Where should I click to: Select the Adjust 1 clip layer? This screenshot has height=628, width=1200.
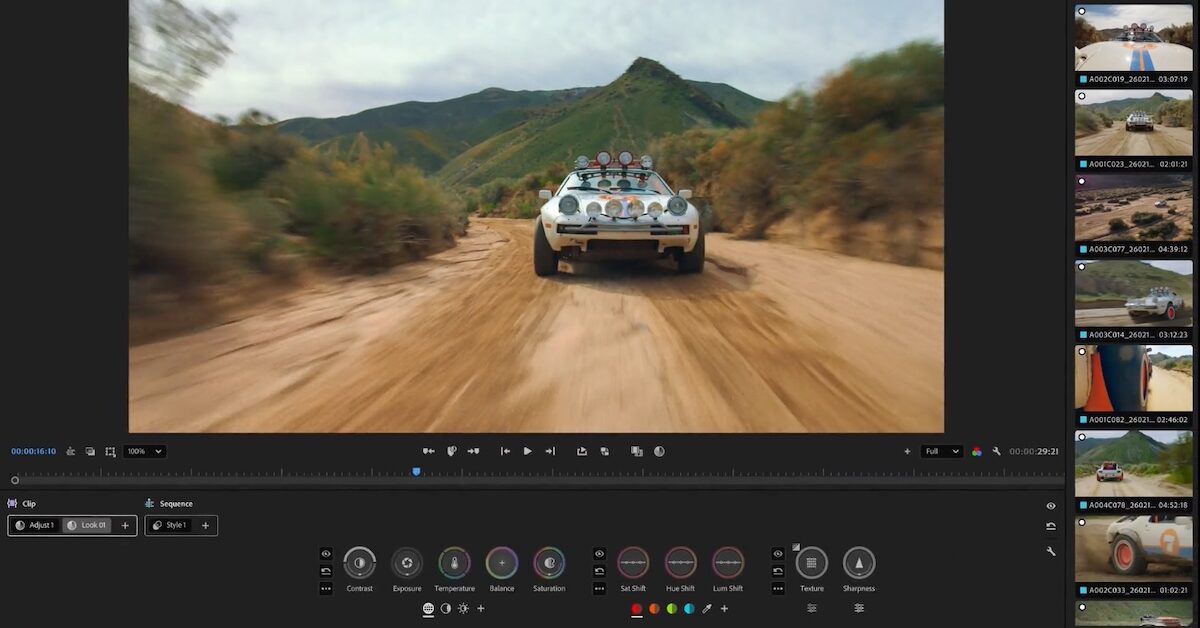[x=37, y=524]
